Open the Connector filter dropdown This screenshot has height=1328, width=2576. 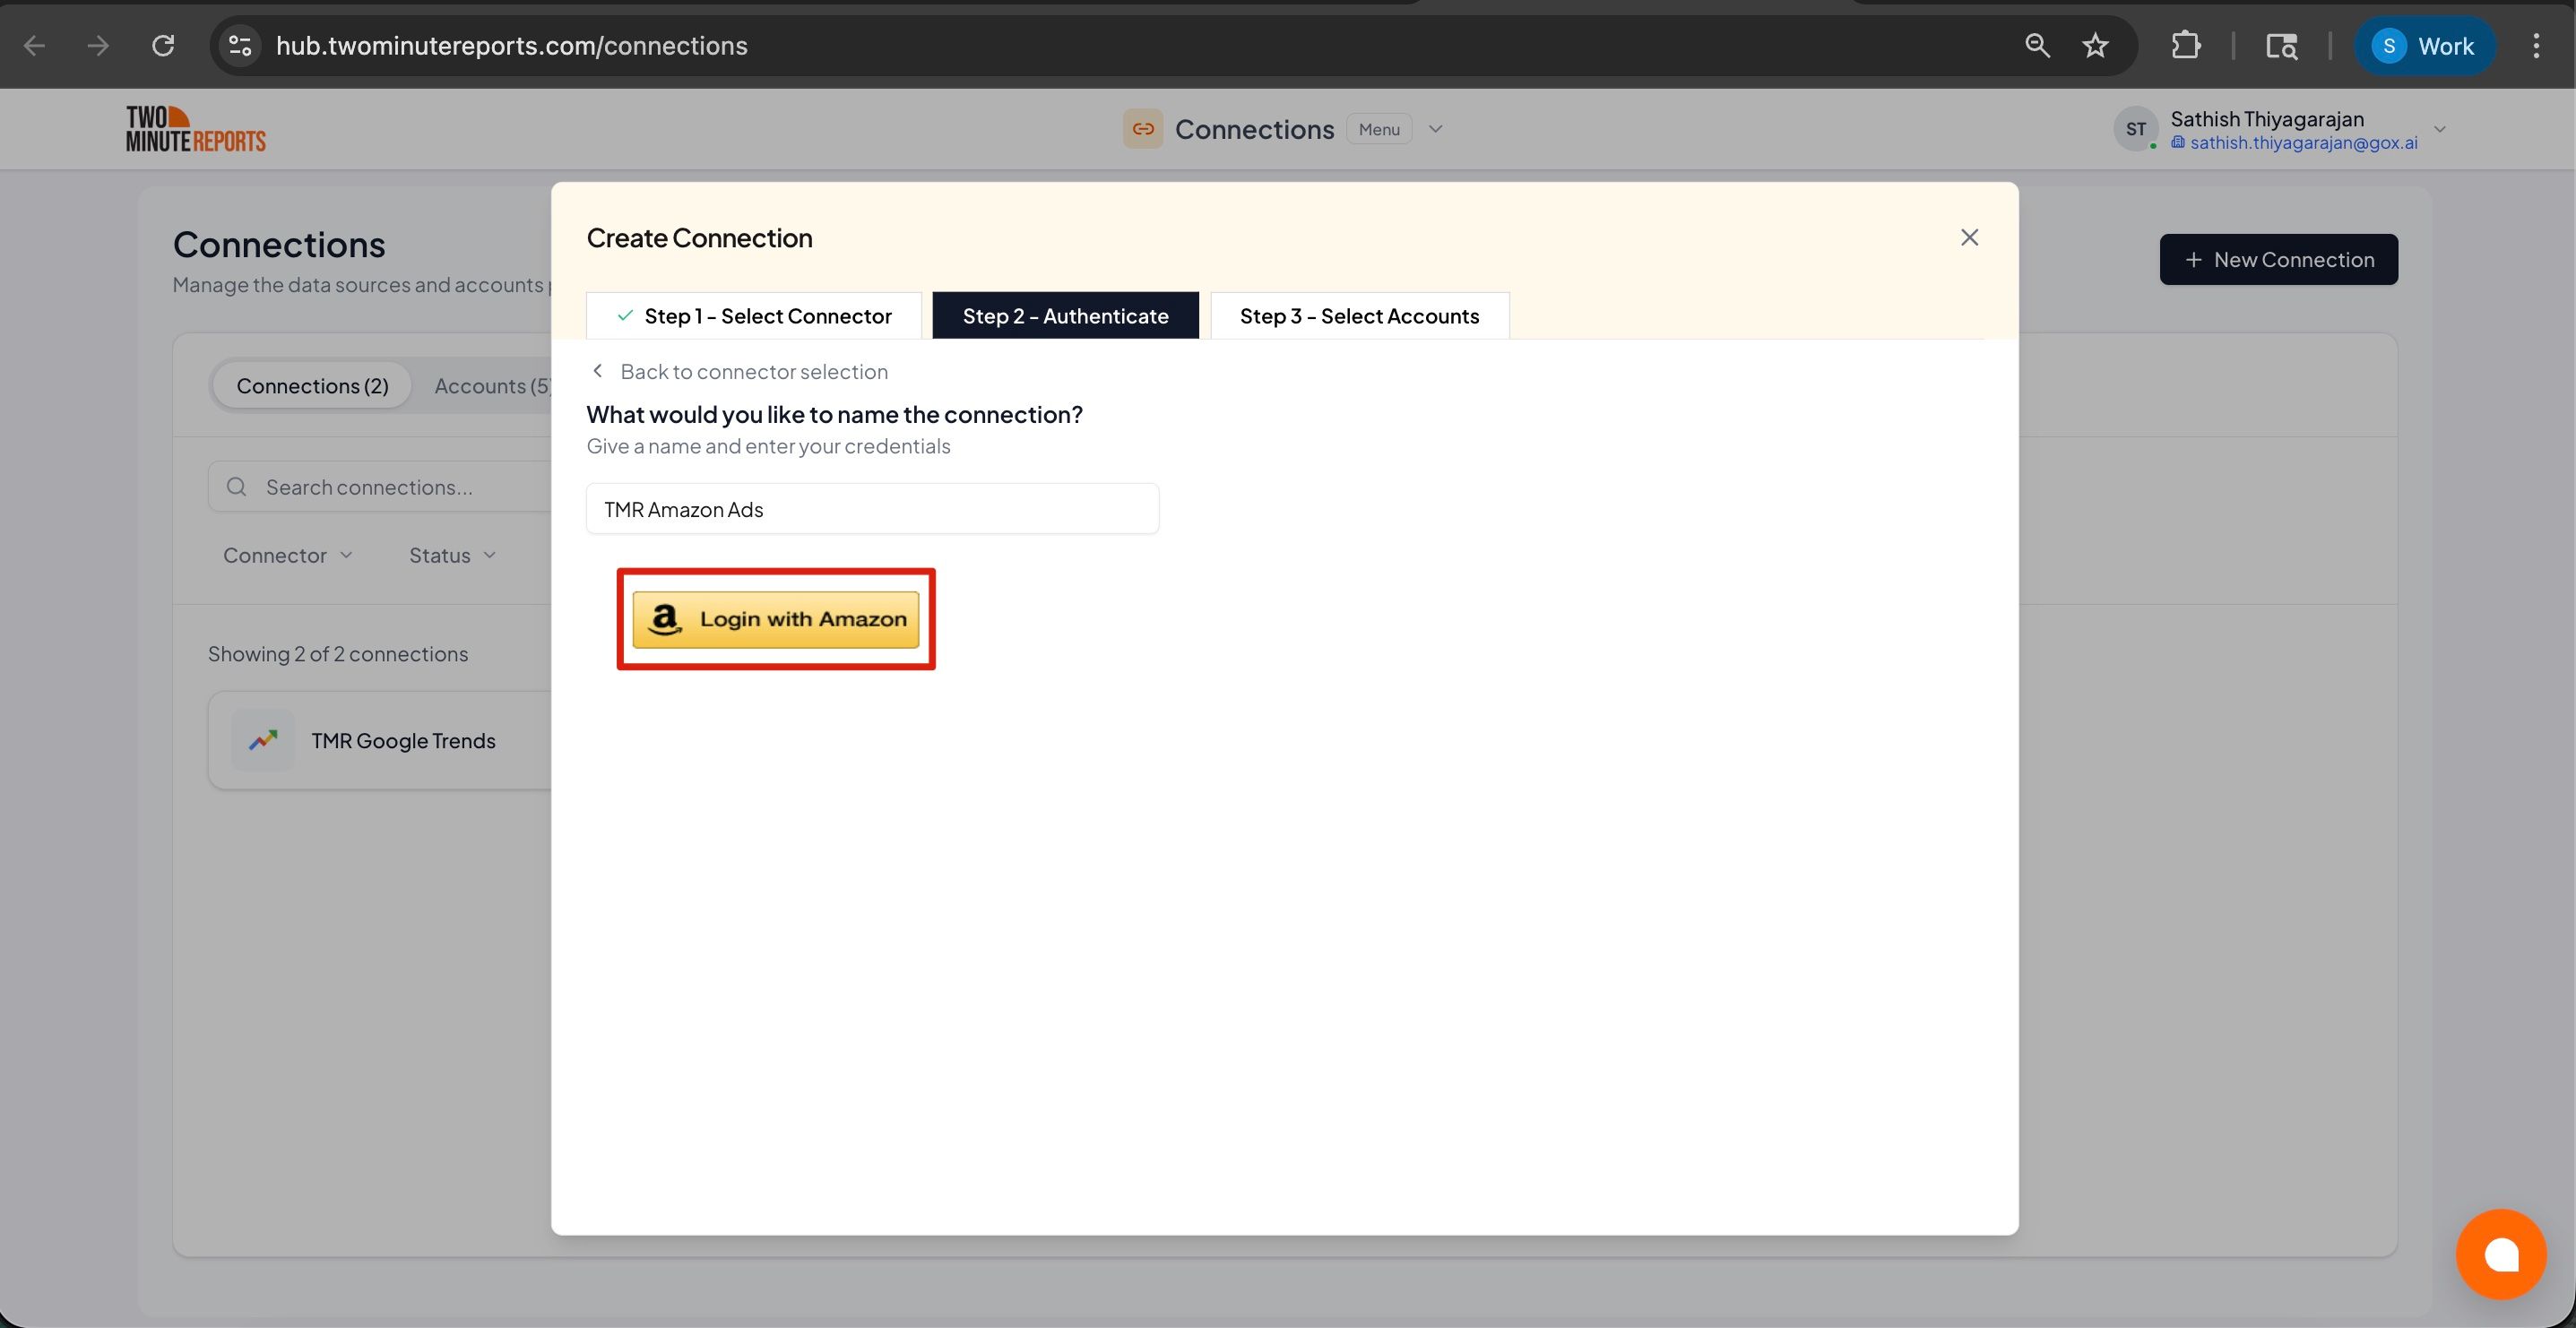coord(287,555)
